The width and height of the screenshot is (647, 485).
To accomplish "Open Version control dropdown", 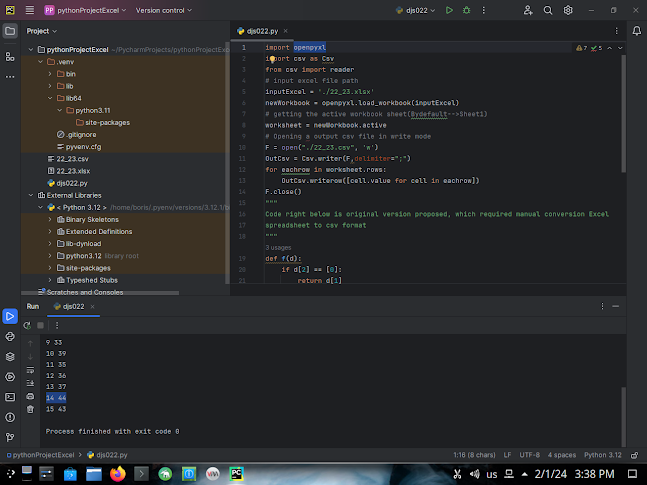I will (164, 10).
